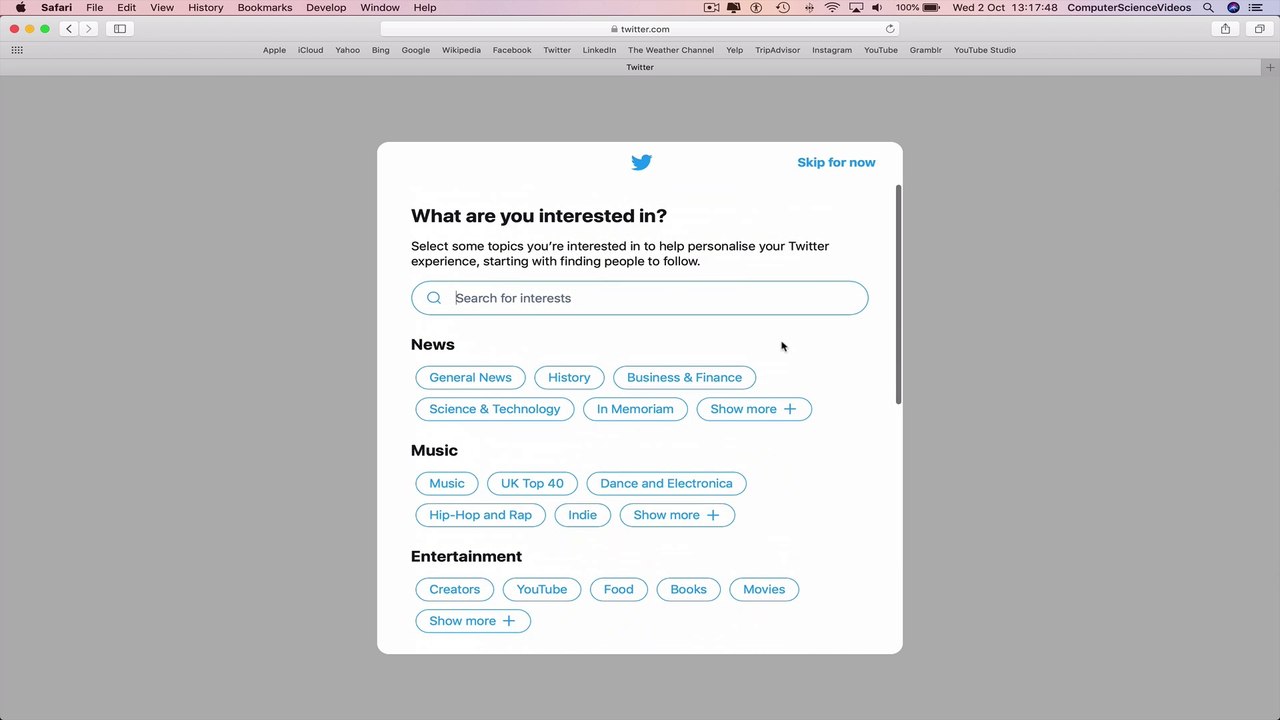Open Notification Centre list icon
The image size is (1280, 720).
coord(1256,8)
